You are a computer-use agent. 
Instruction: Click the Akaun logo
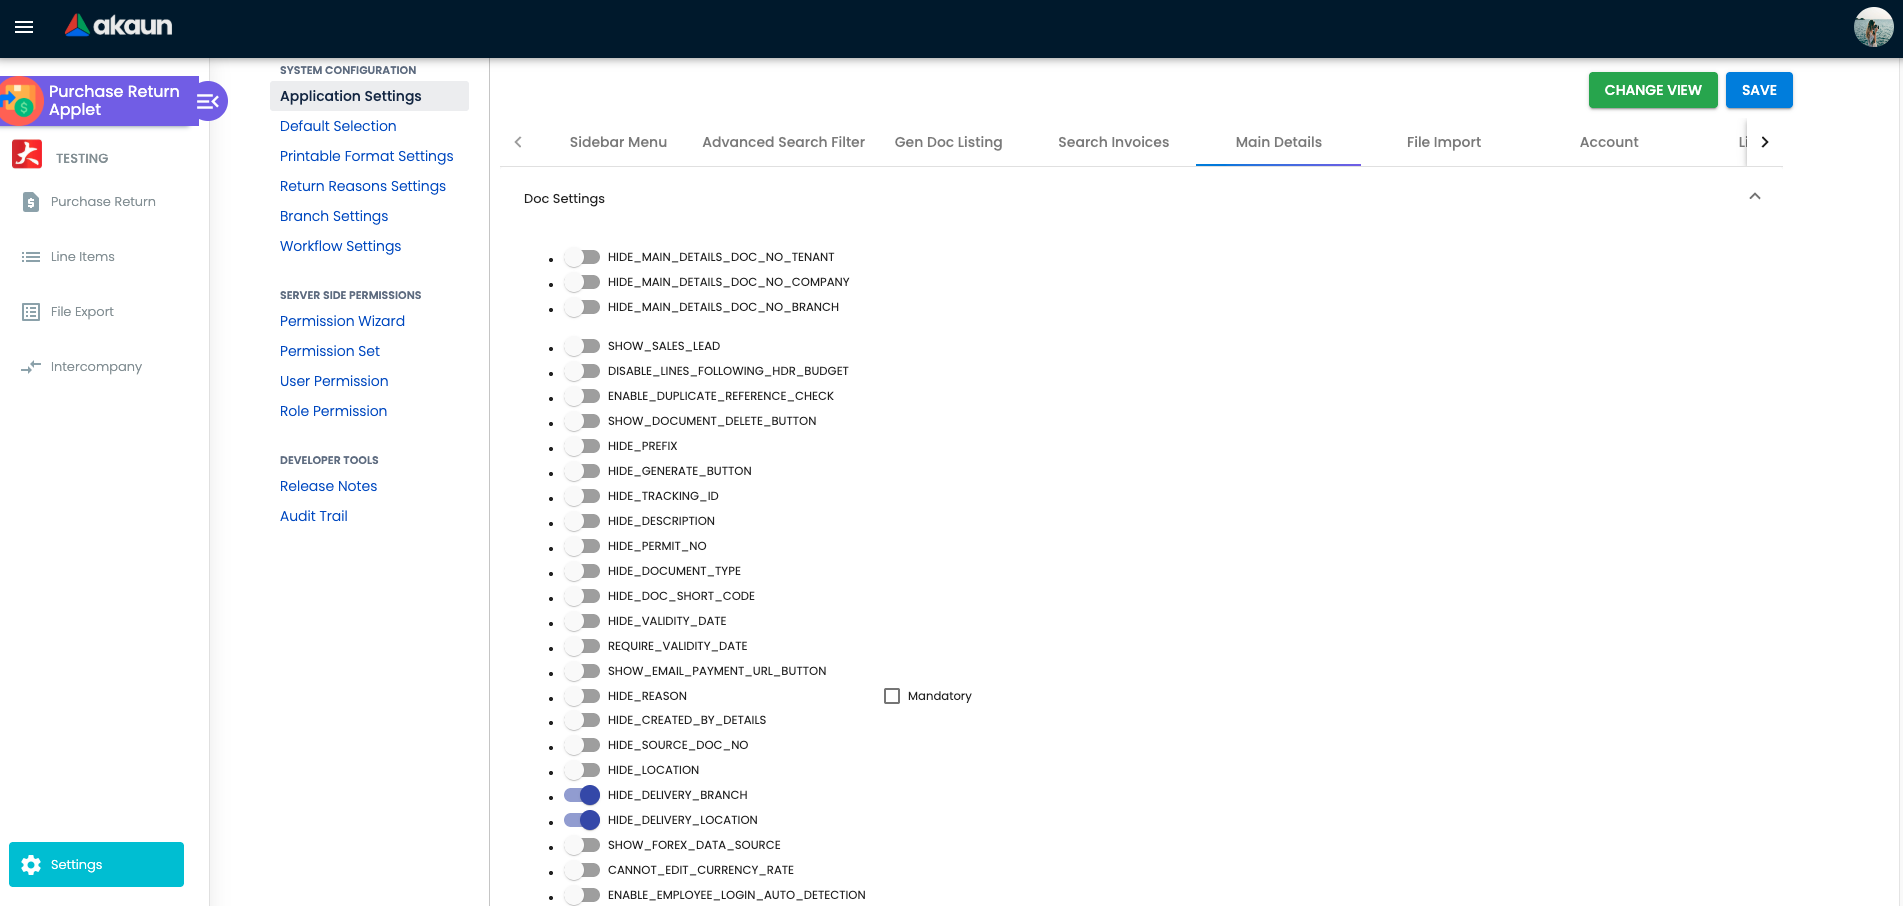coord(119,26)
